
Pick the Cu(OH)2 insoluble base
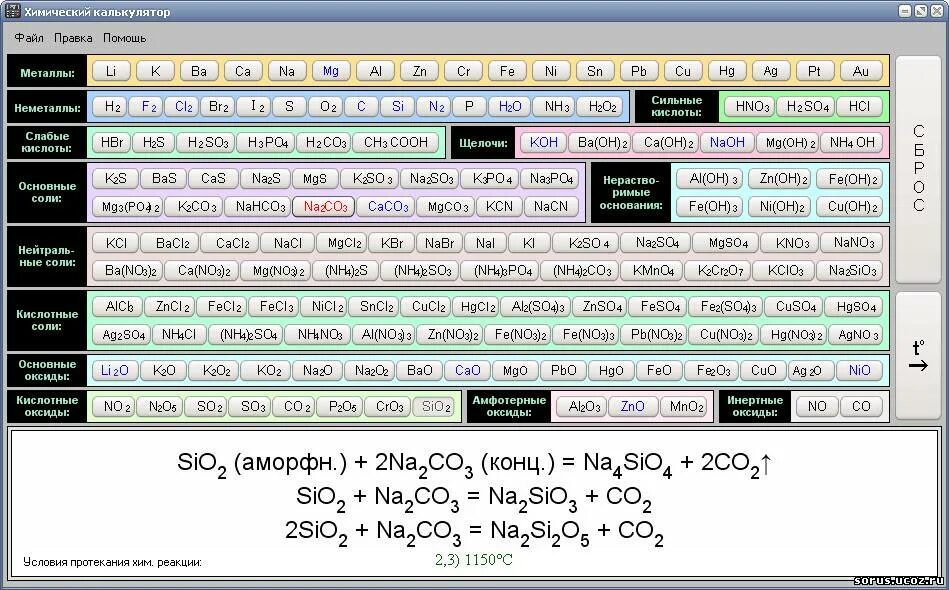(852, 207)
